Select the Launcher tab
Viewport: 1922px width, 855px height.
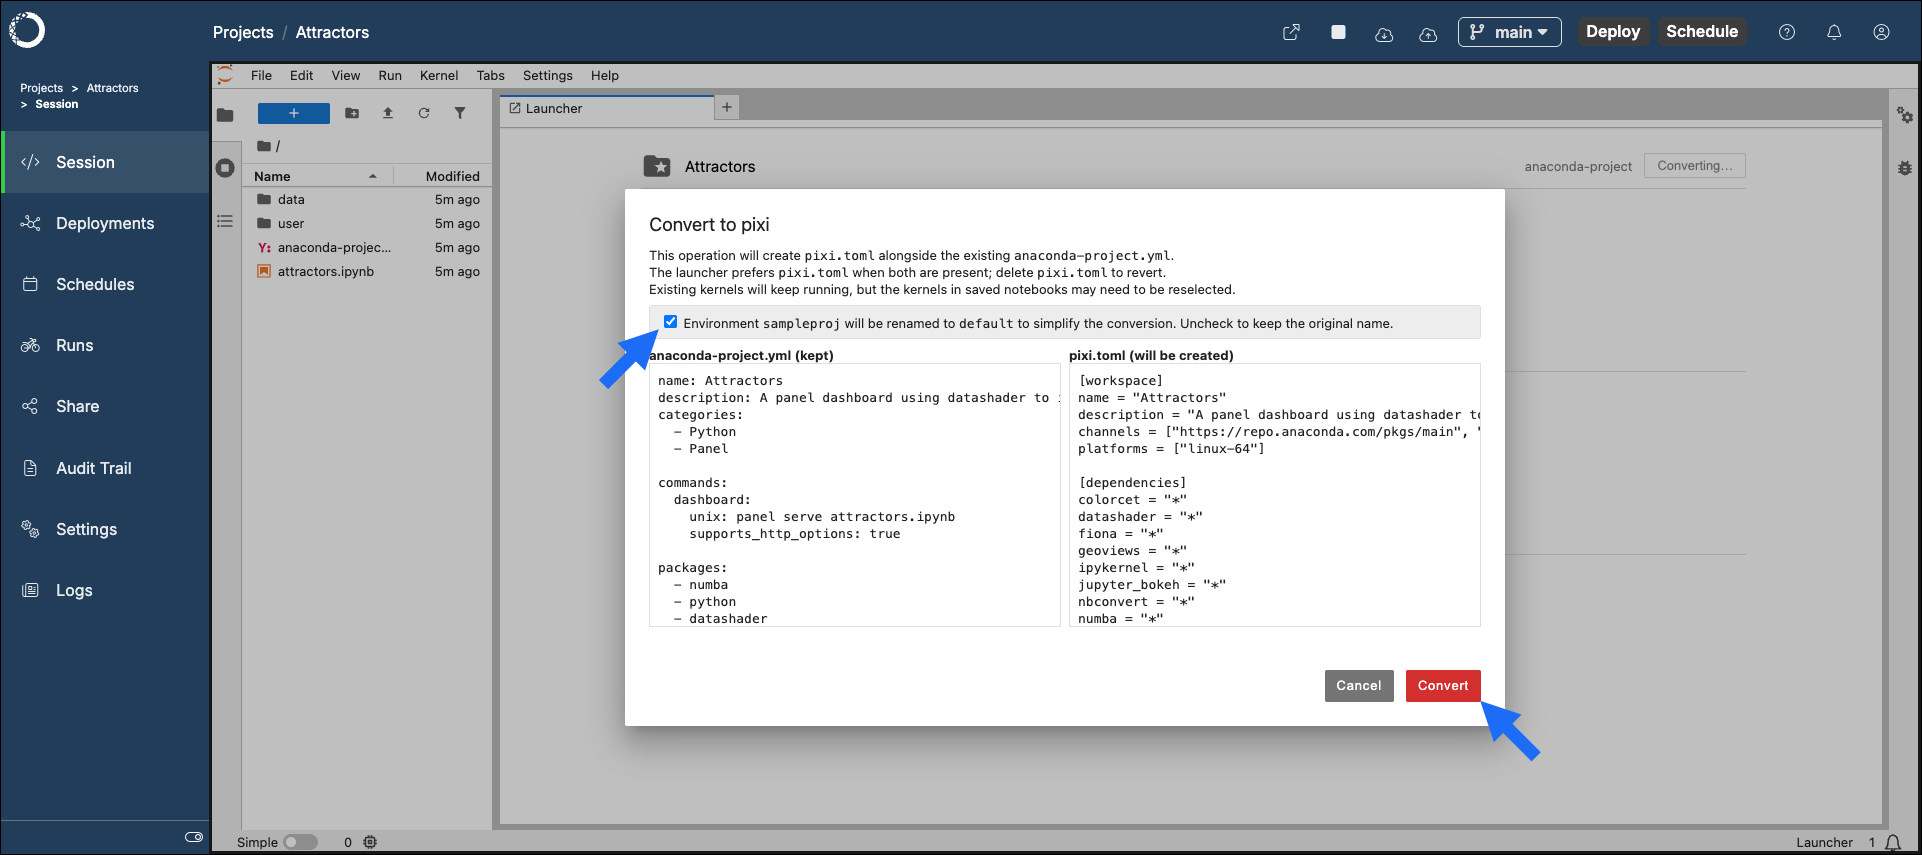607,108
